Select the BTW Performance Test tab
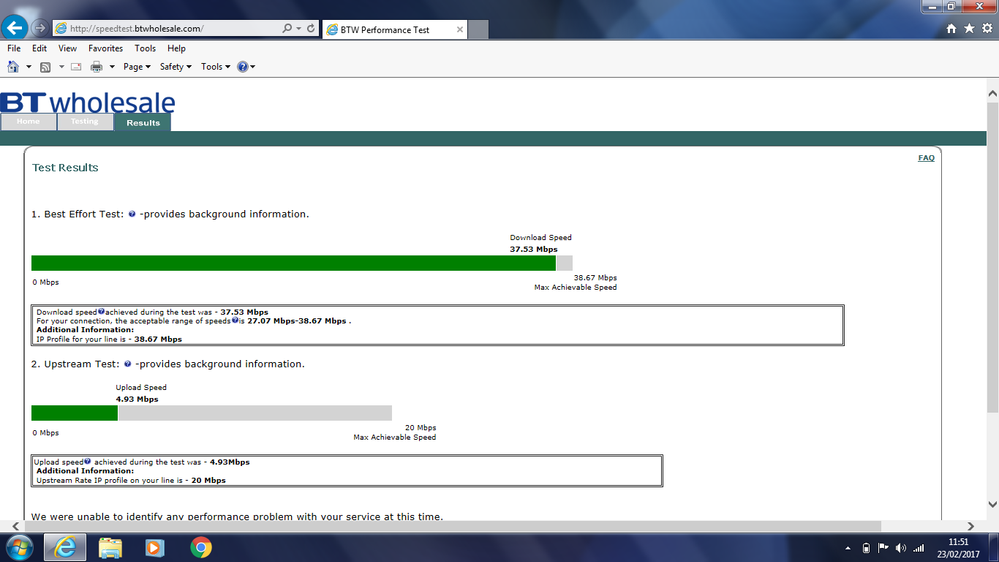Image resolution: width=999 pixels, height=562 pixels. 394,29
